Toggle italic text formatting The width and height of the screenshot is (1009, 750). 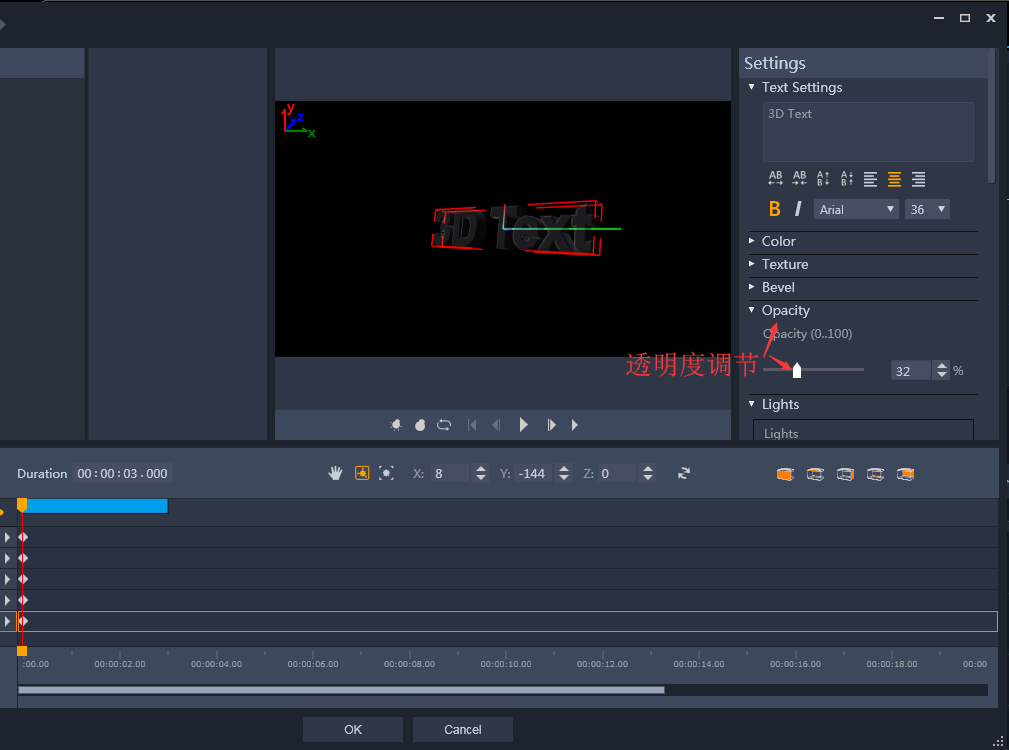tap(798, 209)
